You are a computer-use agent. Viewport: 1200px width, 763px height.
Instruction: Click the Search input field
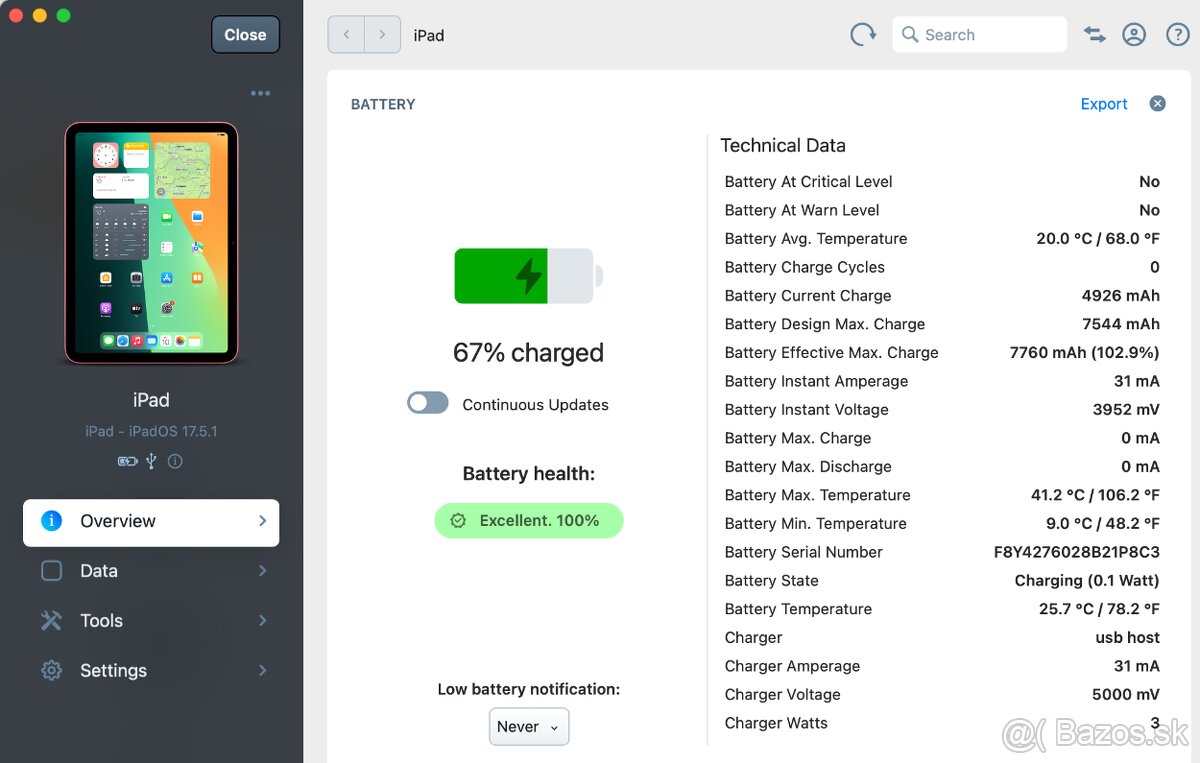(x=980, y=35)
